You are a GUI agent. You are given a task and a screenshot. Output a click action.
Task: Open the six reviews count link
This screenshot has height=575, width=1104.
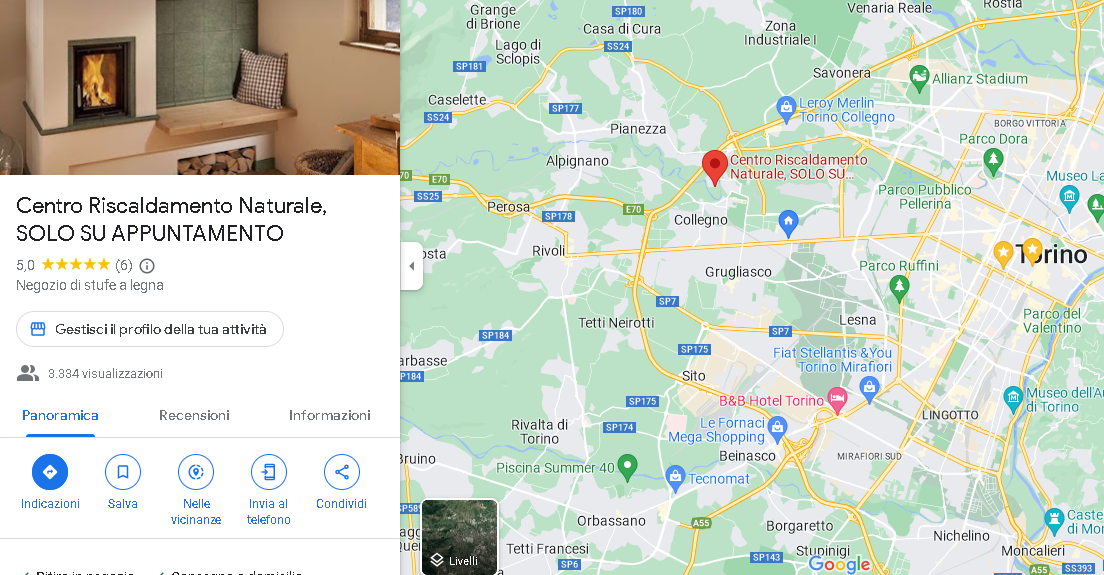click(124, 265)
